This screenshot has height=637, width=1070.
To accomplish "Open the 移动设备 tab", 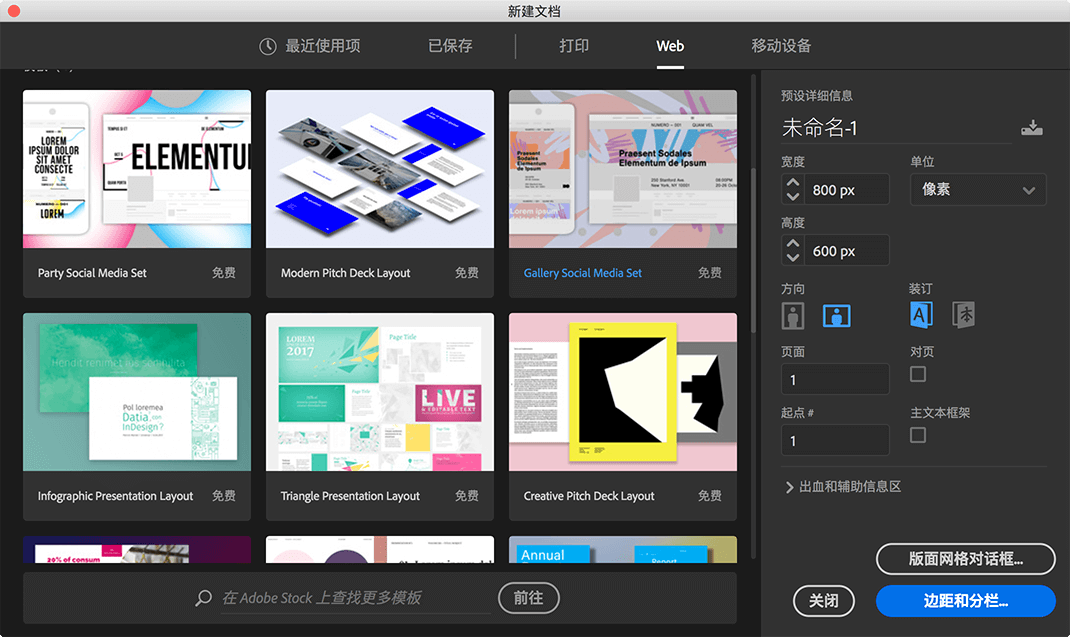I will pos(781,46).
